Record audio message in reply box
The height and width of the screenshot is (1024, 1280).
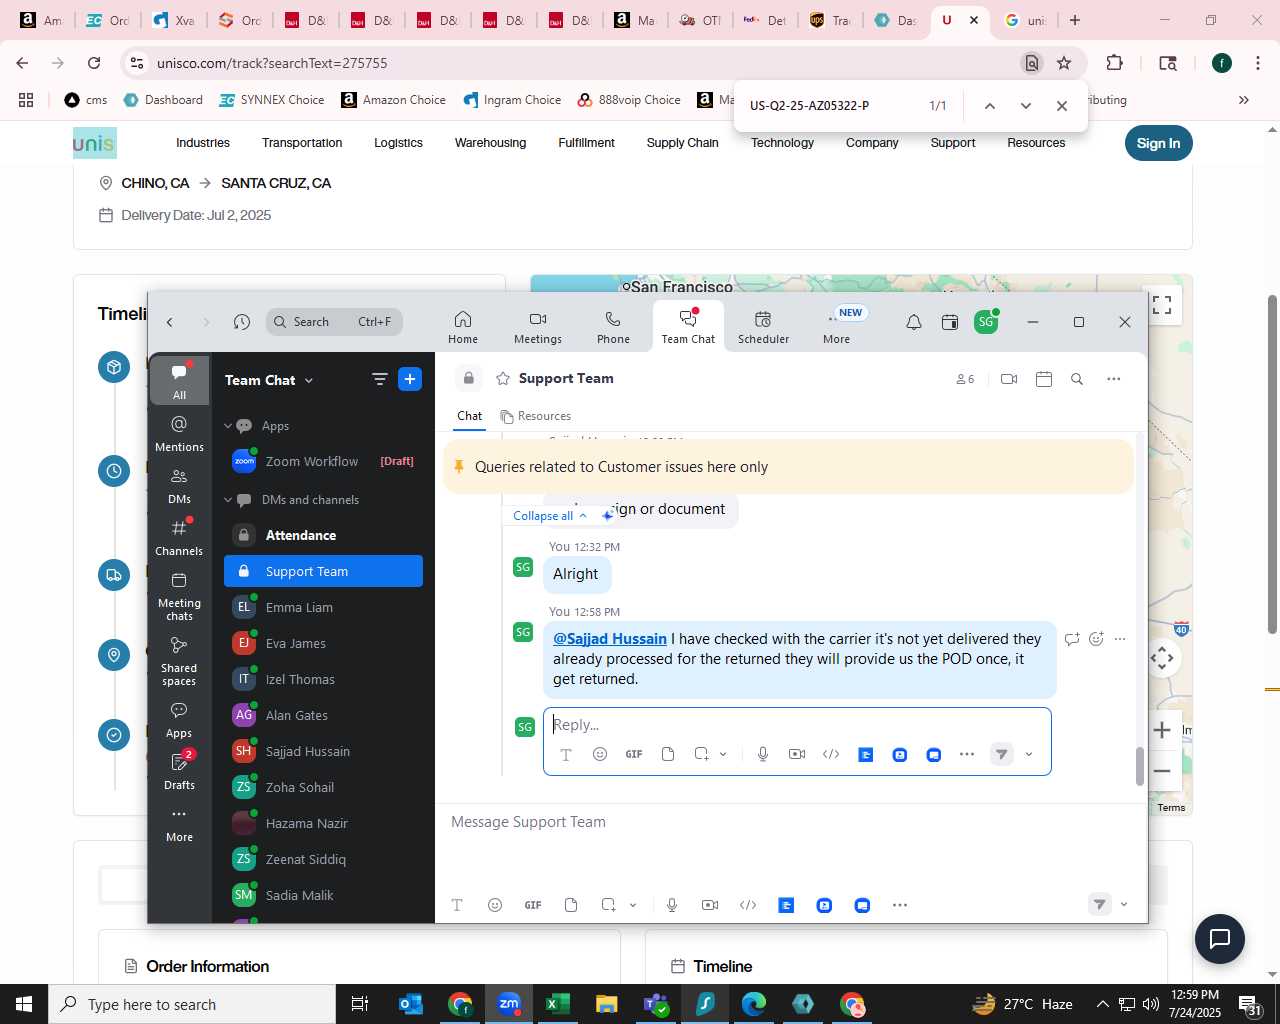coord(763,754)
